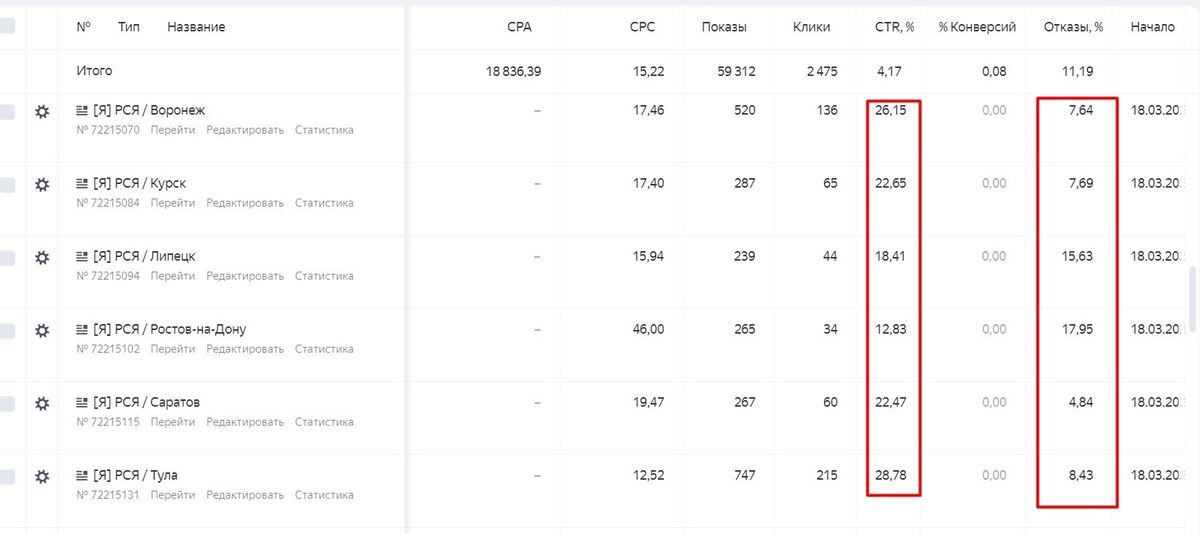Image resolution: width=1200 pixels, height=533 pixels.
Task: Open gear settings for the Ростов-на-Дону campaign
Action: pyautogui.click(x=42, y=331)
